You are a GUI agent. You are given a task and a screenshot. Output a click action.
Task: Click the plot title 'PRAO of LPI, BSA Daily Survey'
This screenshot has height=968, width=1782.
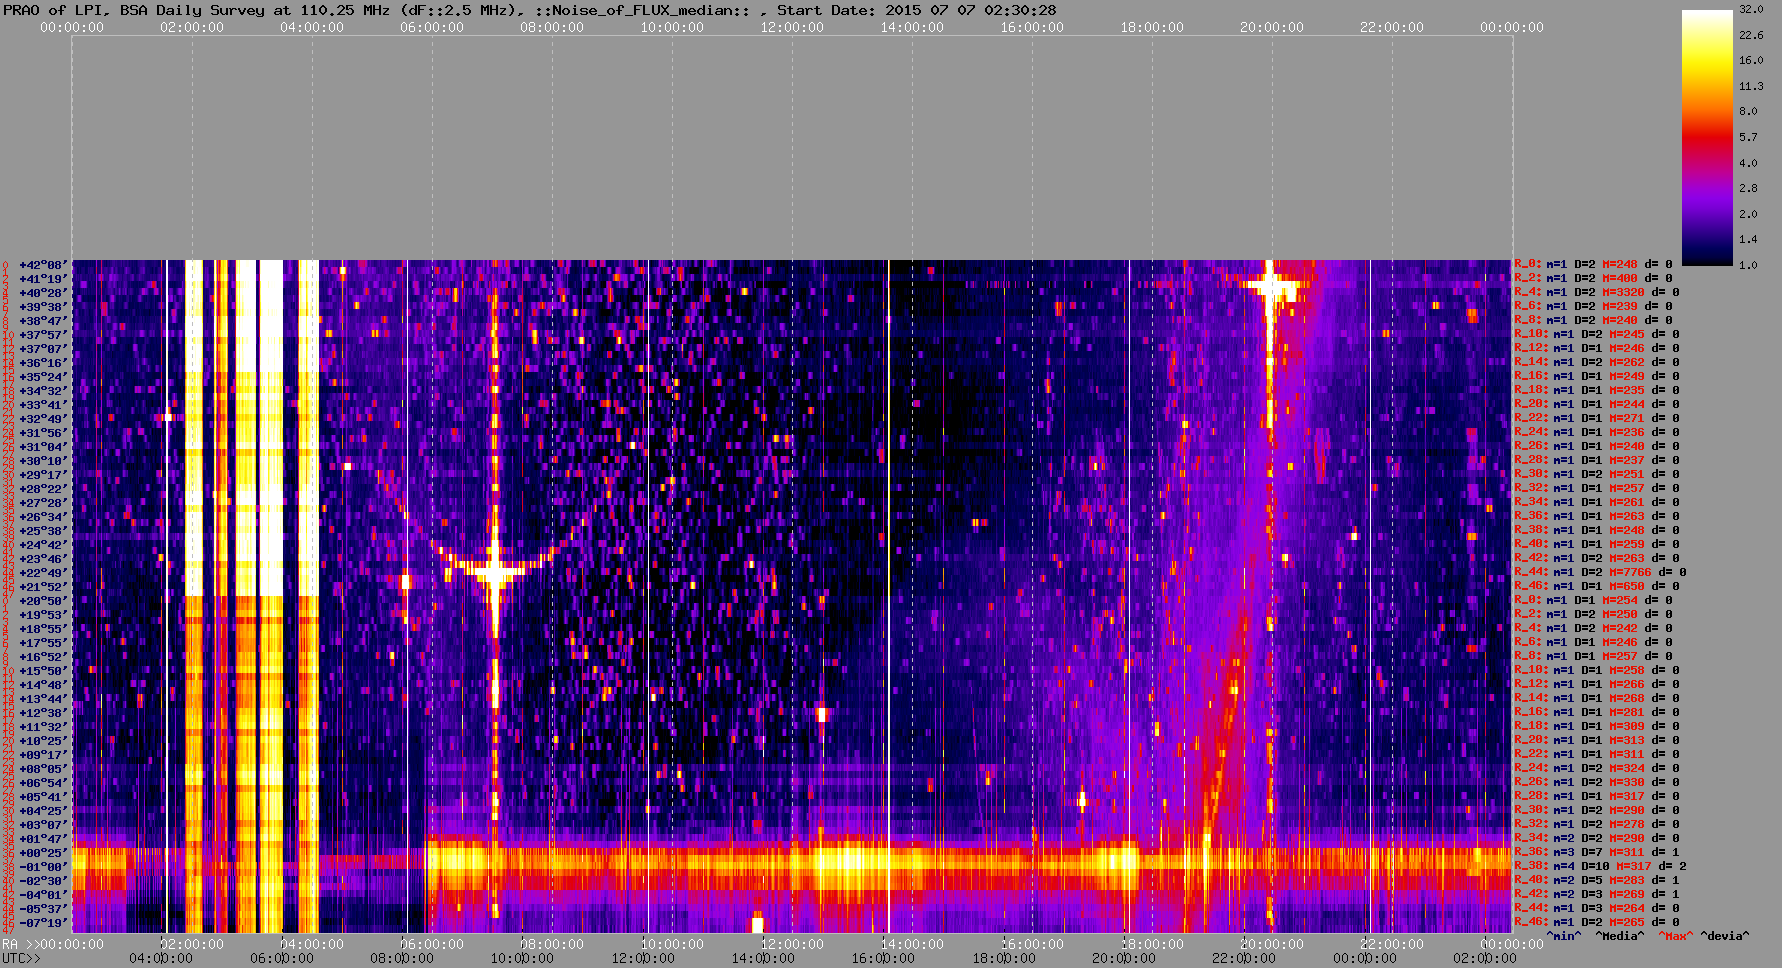(135, 10)
